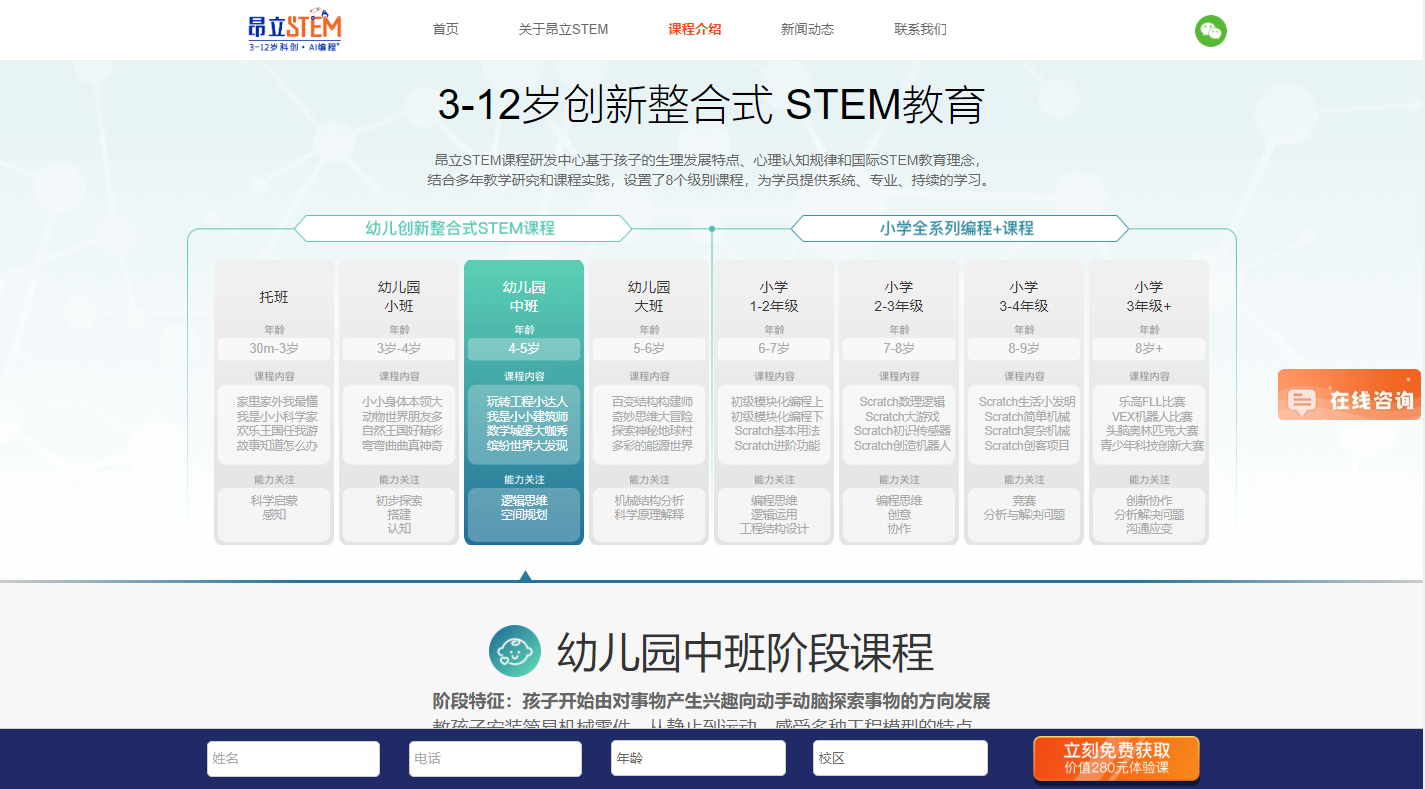Select 课程介绍 navigation item
The image size is (1425, 789).
[x=695, y=29]
